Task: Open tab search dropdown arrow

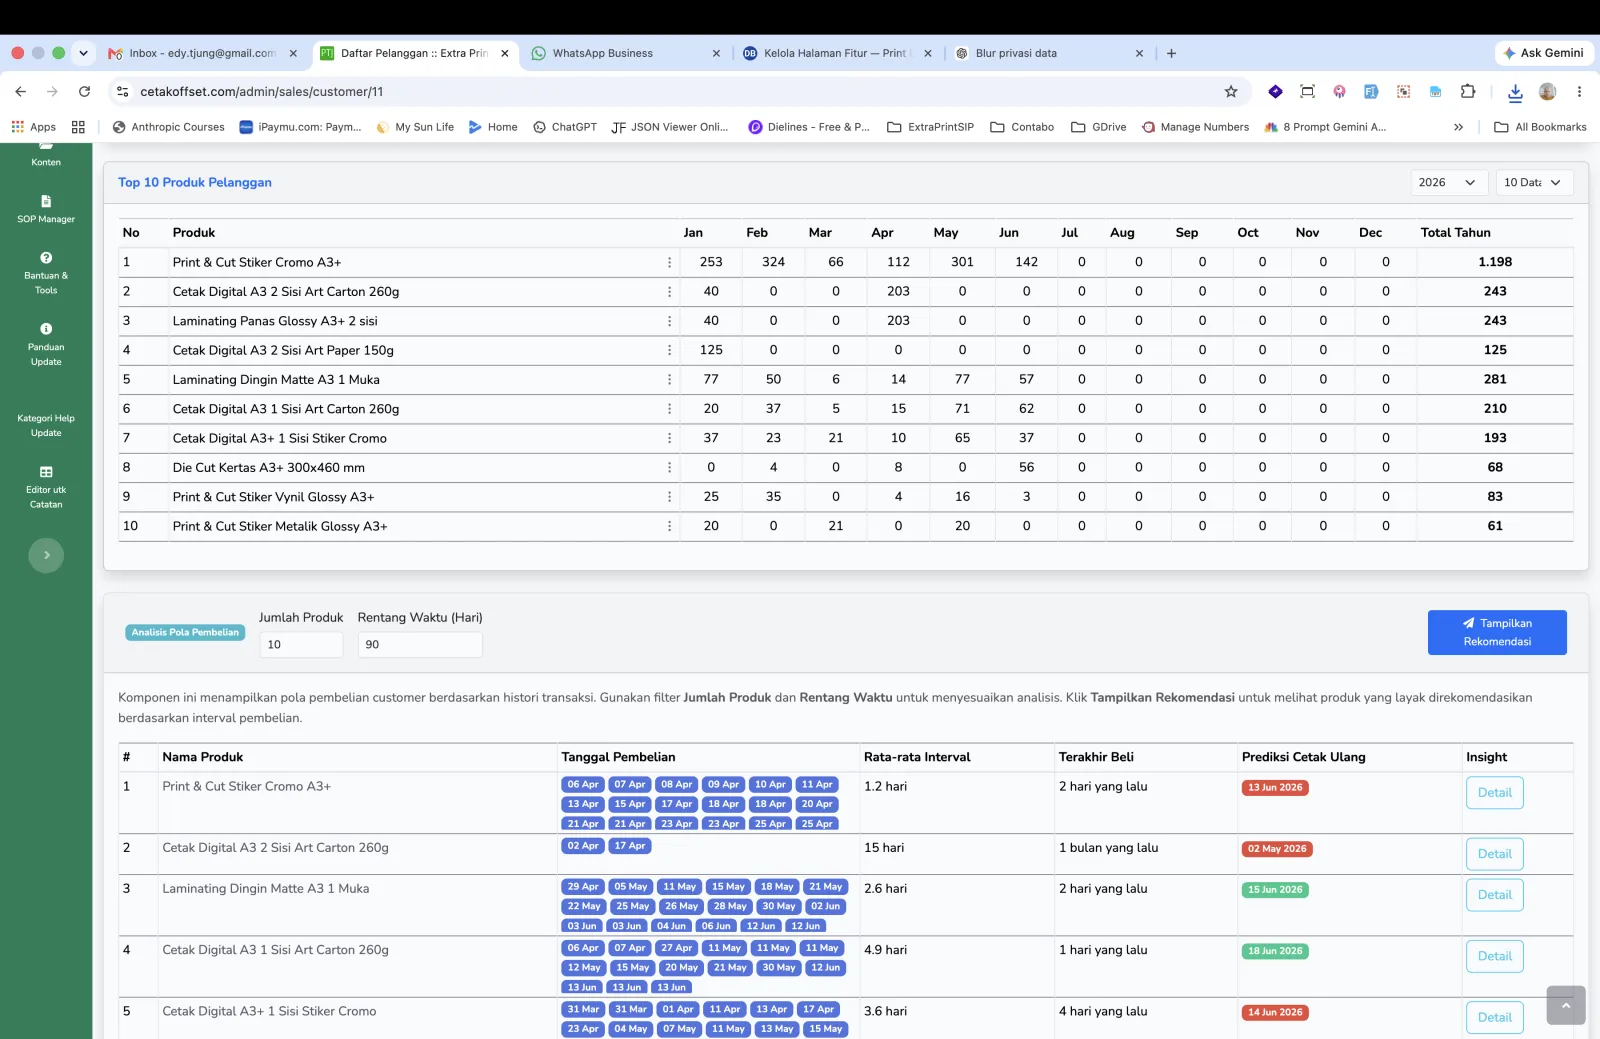Action: point(83,53)
